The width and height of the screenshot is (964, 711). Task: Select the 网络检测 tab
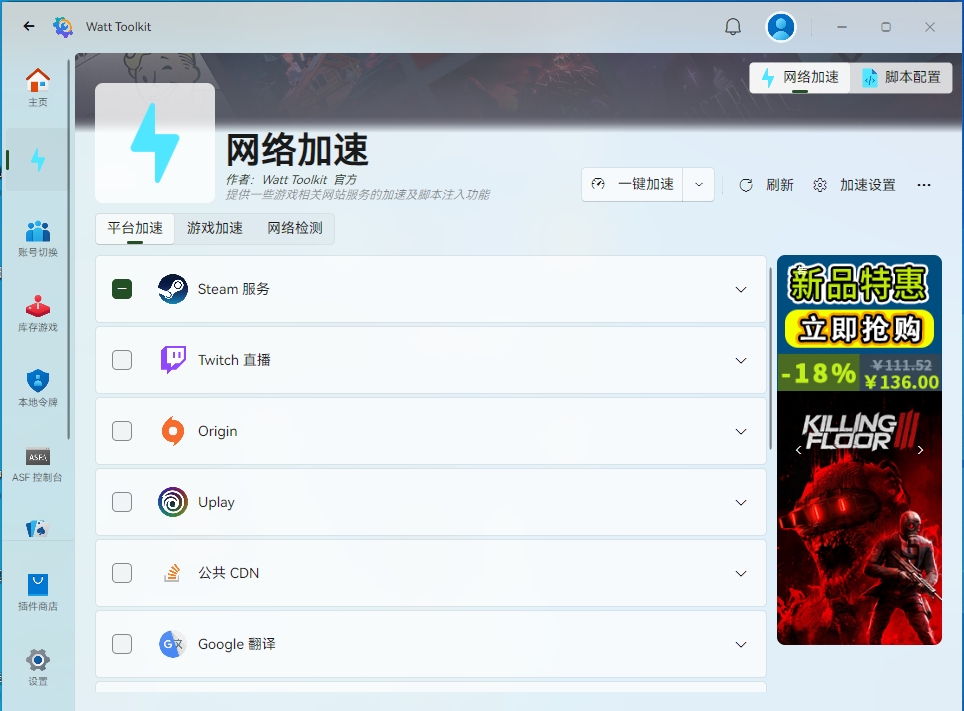pyautogui.click(x=296, y=228)
